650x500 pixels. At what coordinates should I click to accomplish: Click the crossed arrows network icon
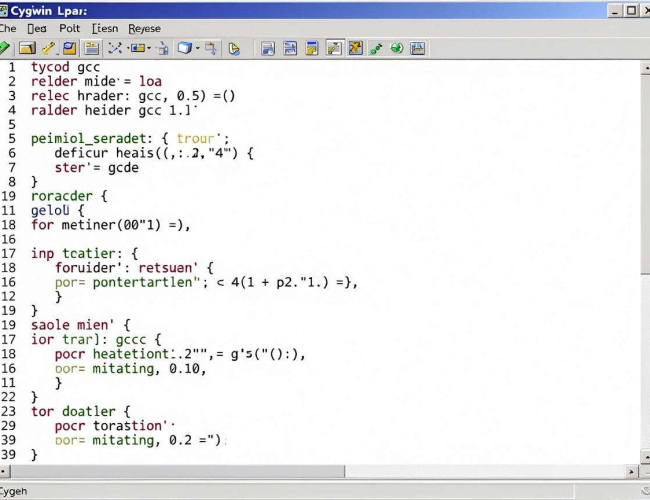pyautogui.click(x=115, y=48)
